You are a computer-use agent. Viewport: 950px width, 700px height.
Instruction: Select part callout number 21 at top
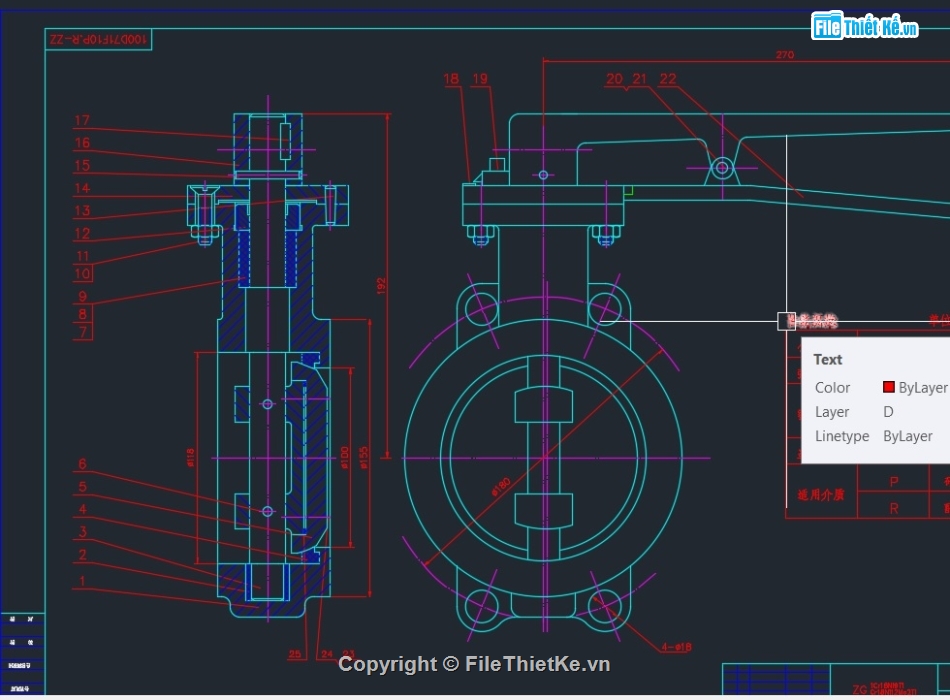(640, 79)
